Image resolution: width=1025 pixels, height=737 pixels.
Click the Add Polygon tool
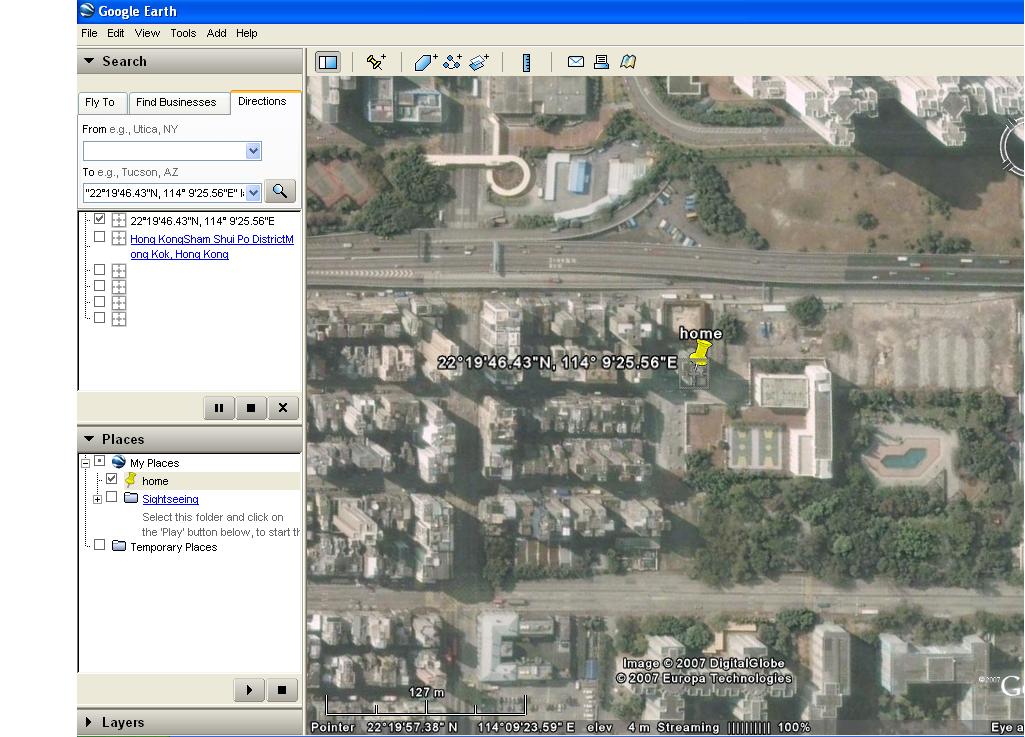tap(425, 62)
